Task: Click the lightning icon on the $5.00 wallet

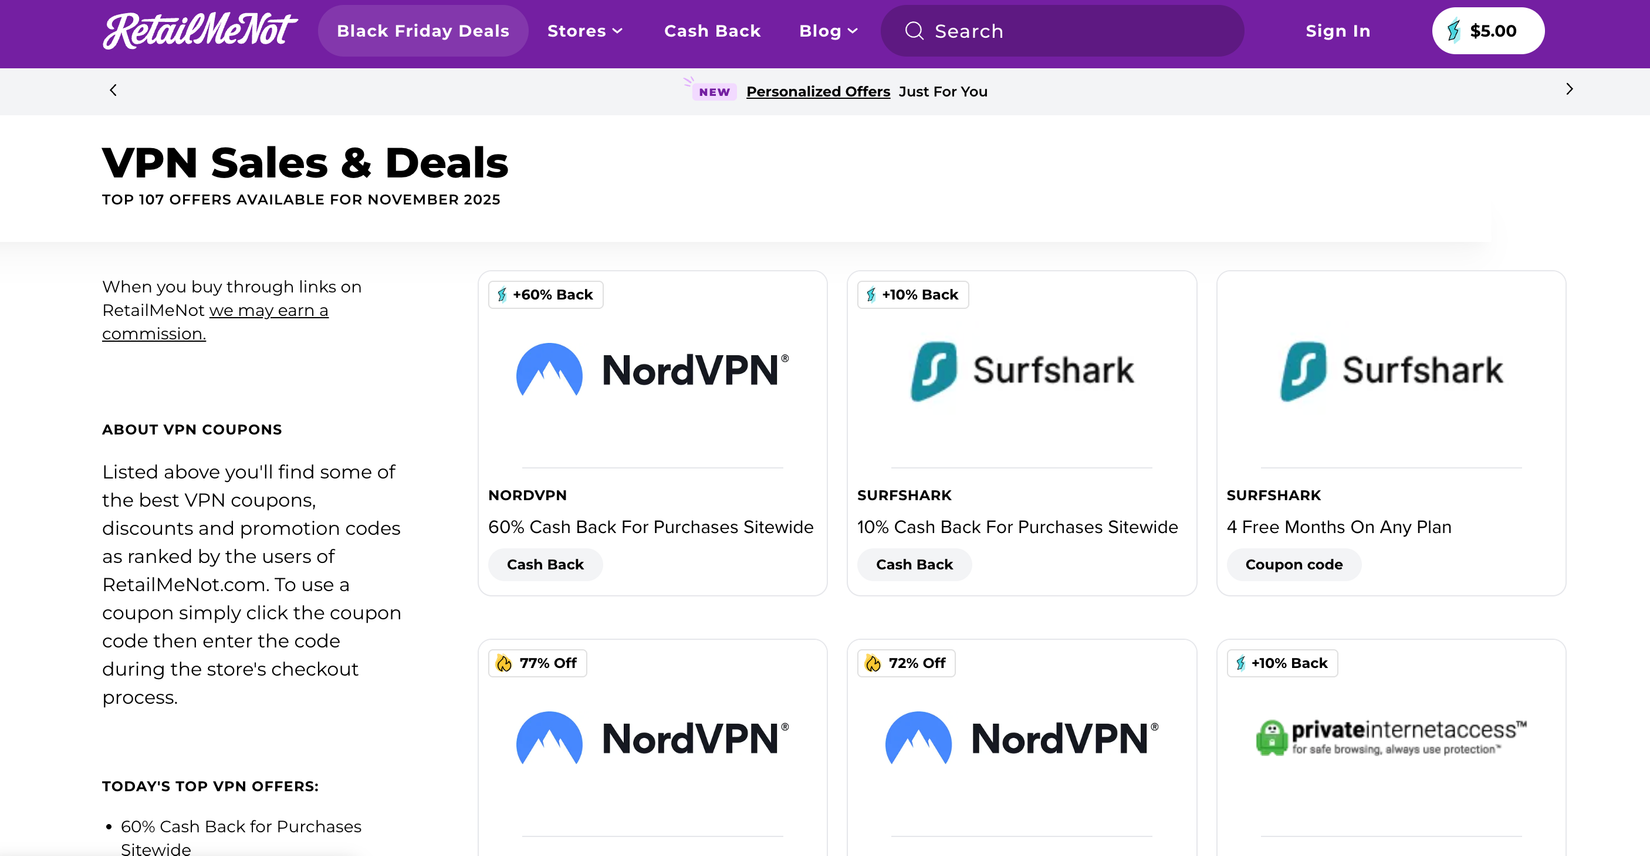Action: [1452, 31]
